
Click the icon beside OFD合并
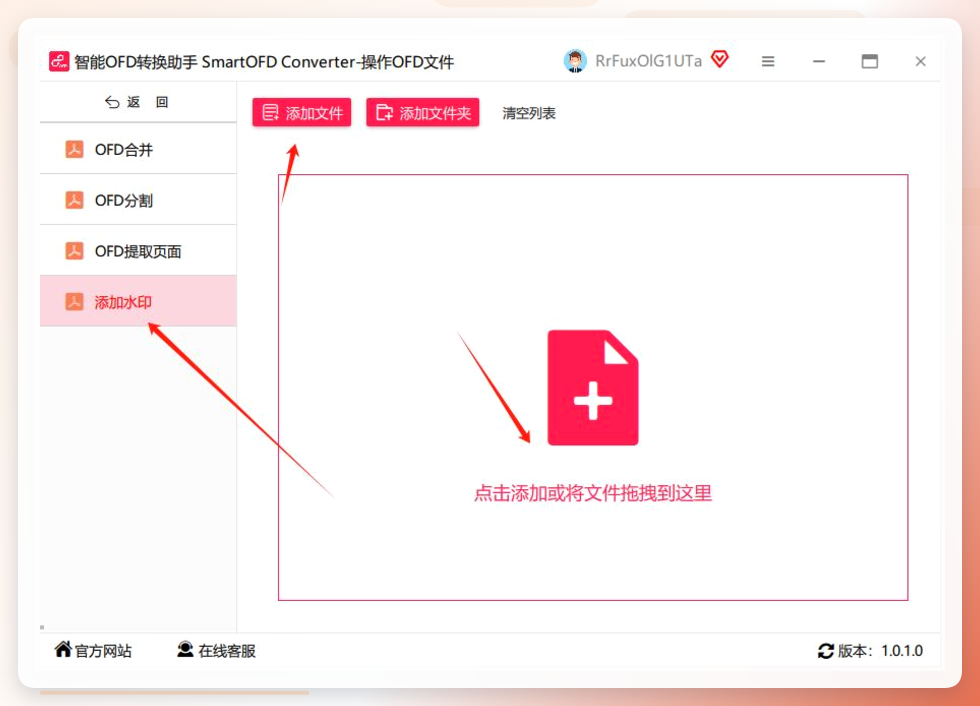pos(74,149)
